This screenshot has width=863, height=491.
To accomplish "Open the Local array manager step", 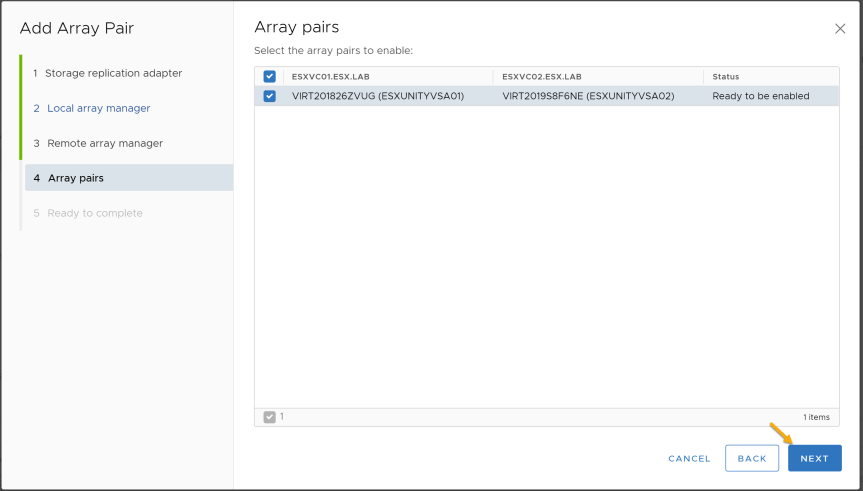I will [92, 108].
